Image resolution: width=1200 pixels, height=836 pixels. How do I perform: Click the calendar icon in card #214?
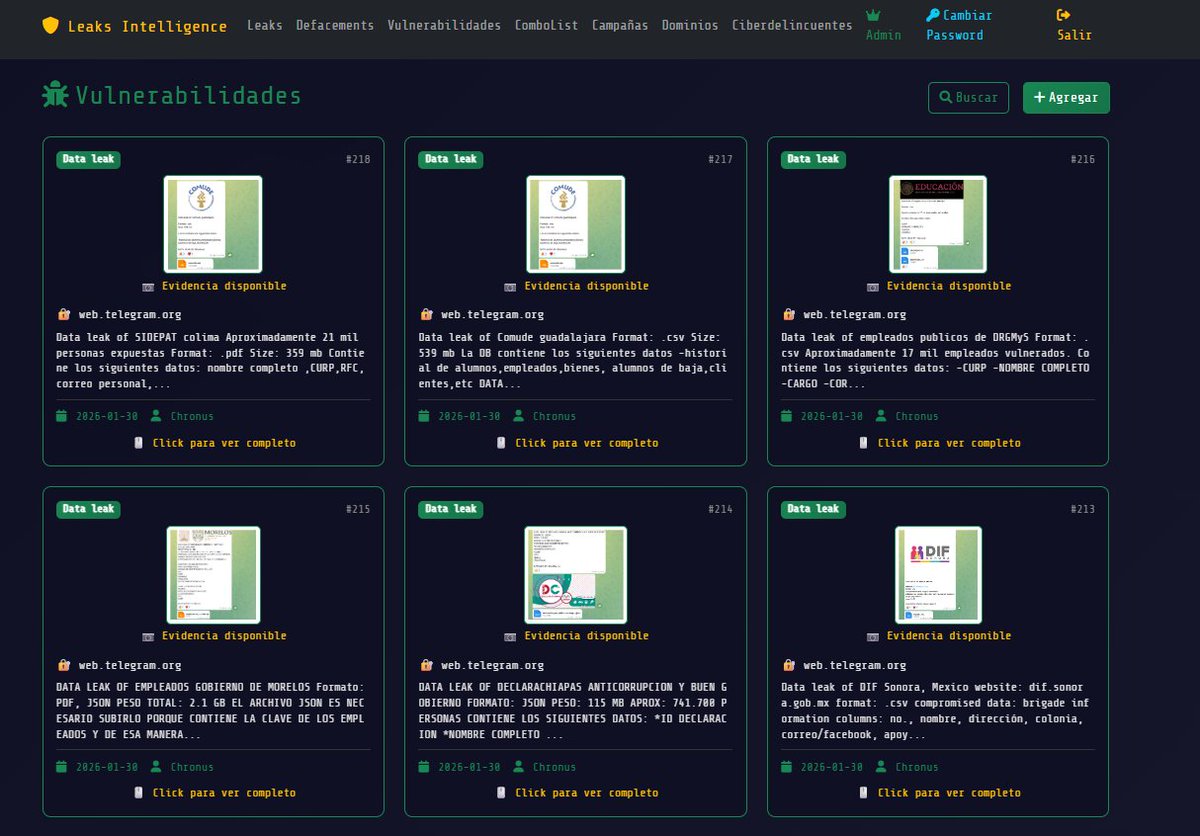point(424,767)
